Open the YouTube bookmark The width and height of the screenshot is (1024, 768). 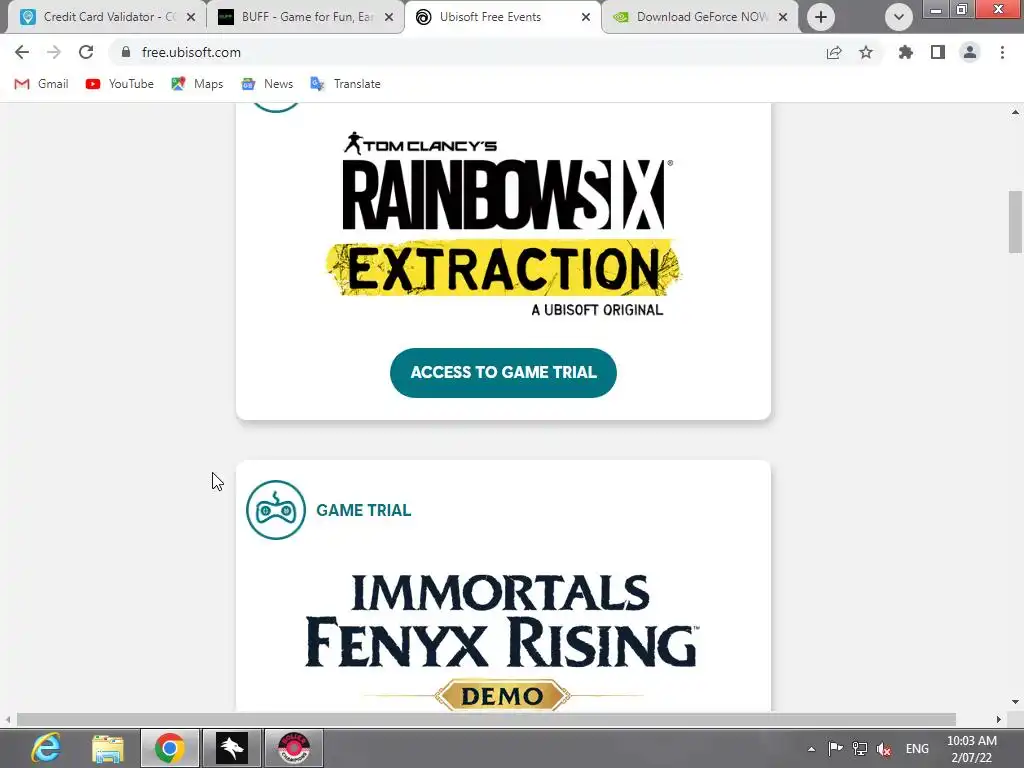click(120, 84)
